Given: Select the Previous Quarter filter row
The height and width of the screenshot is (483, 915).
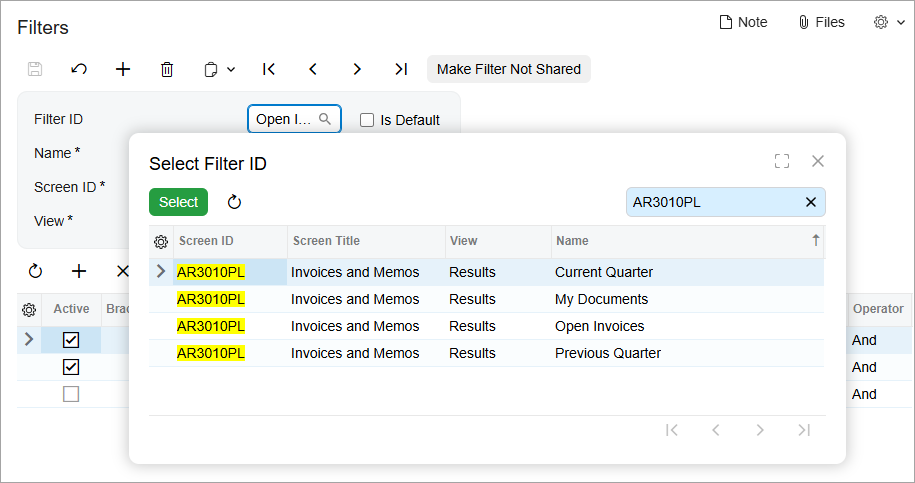Looking at the screenshot, I should click(487, 353).
